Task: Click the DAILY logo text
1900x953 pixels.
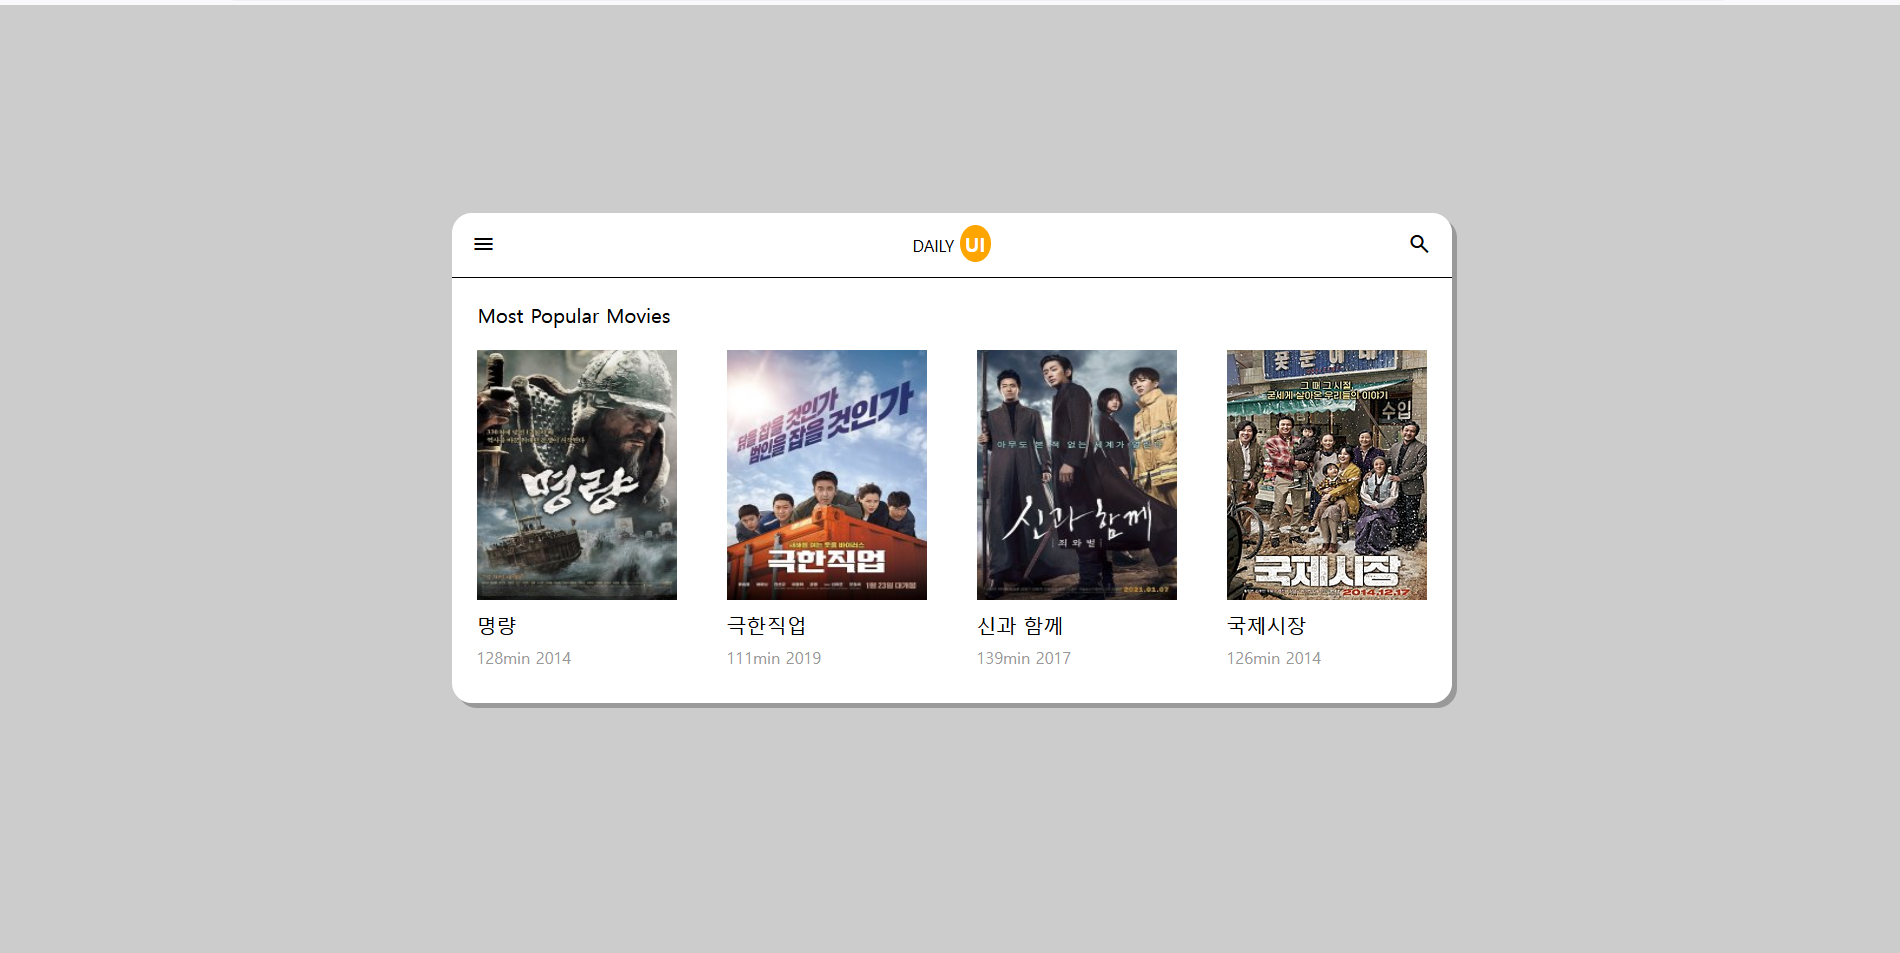Action: pos(933,246)
